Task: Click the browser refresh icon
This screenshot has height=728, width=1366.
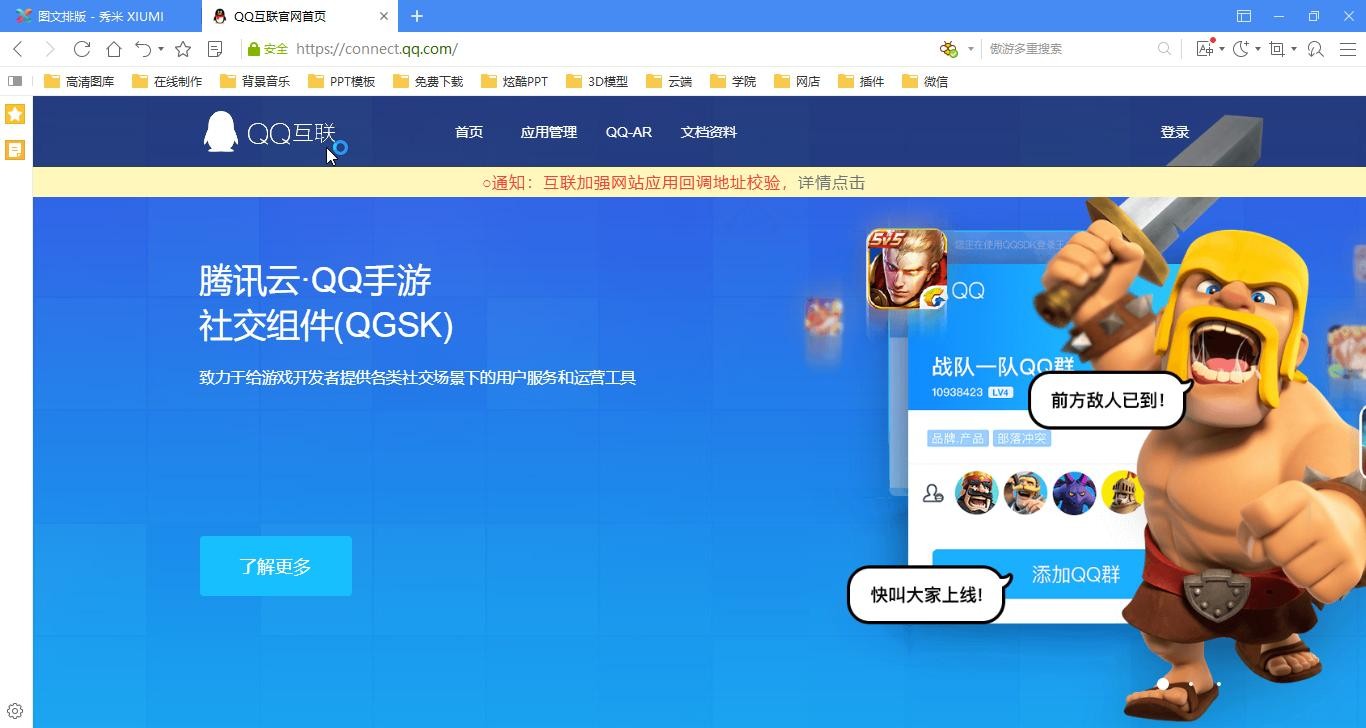Action: pyautogui.click(x=82, y=49)
